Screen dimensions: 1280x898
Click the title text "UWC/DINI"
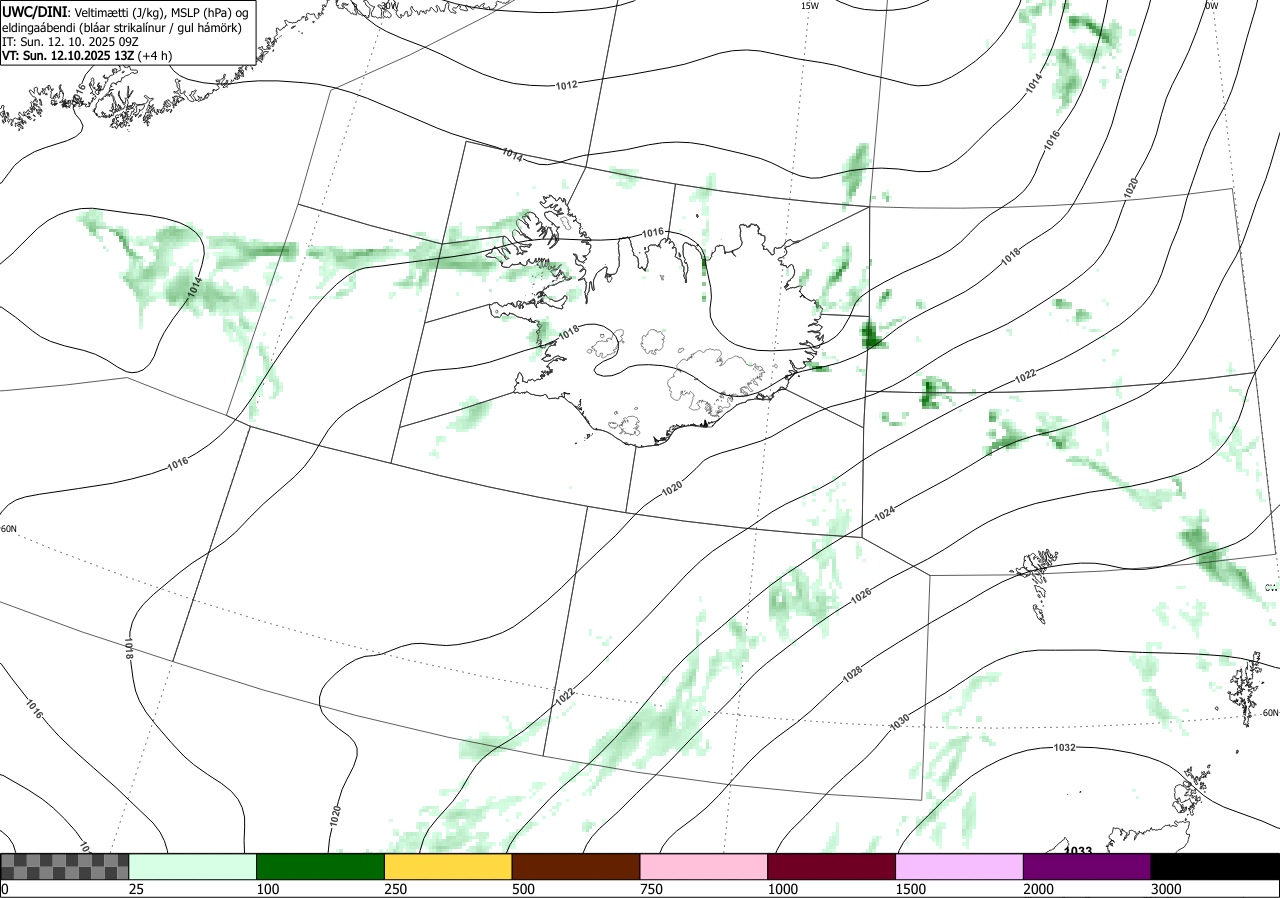click(35, 11)
